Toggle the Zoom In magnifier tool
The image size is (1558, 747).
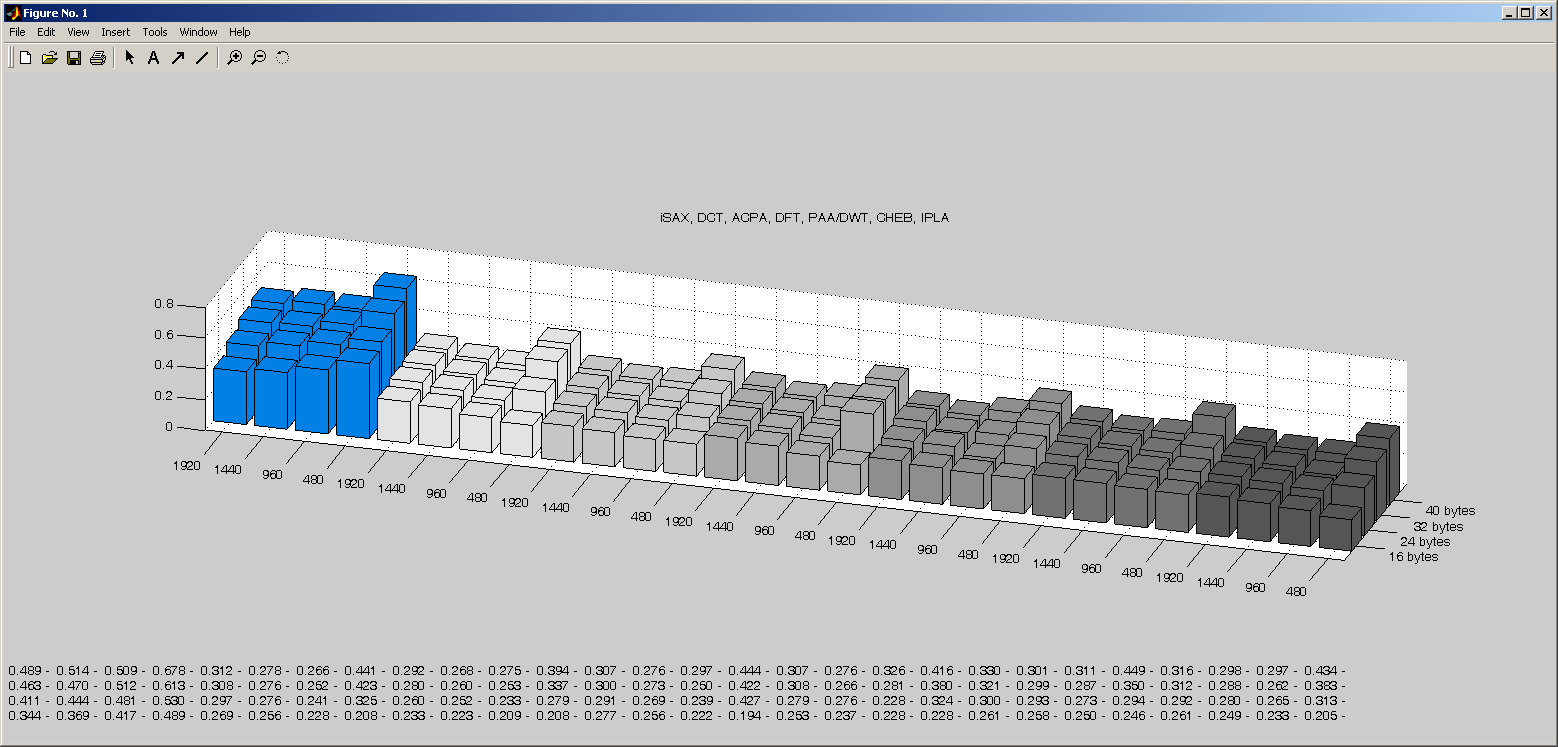(234, 58)
